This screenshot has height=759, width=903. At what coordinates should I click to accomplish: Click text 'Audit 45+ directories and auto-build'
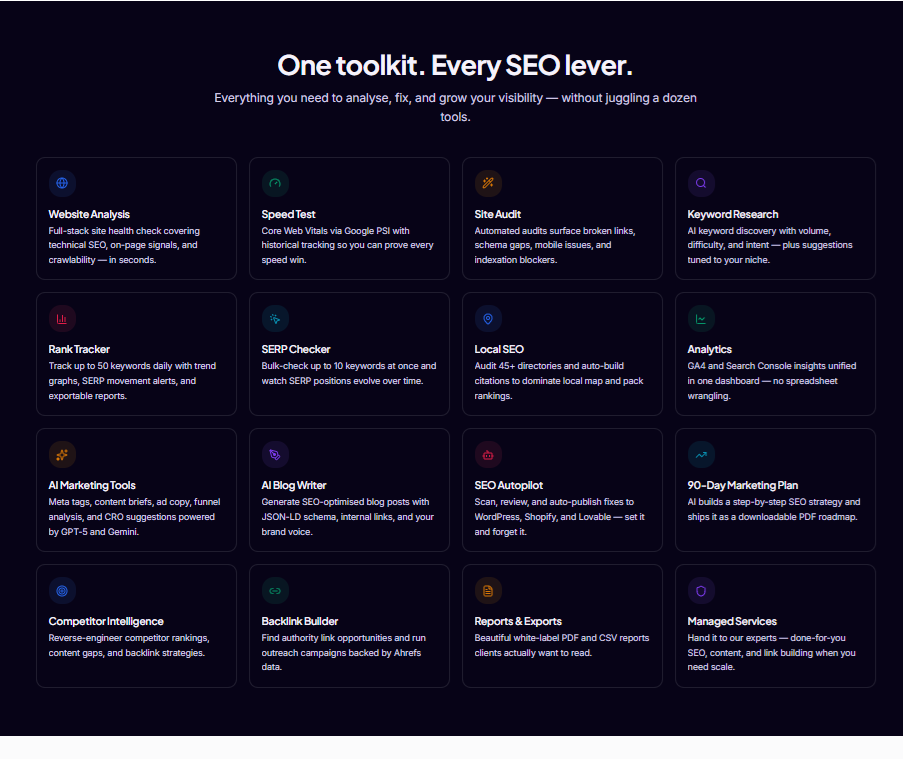549,366
